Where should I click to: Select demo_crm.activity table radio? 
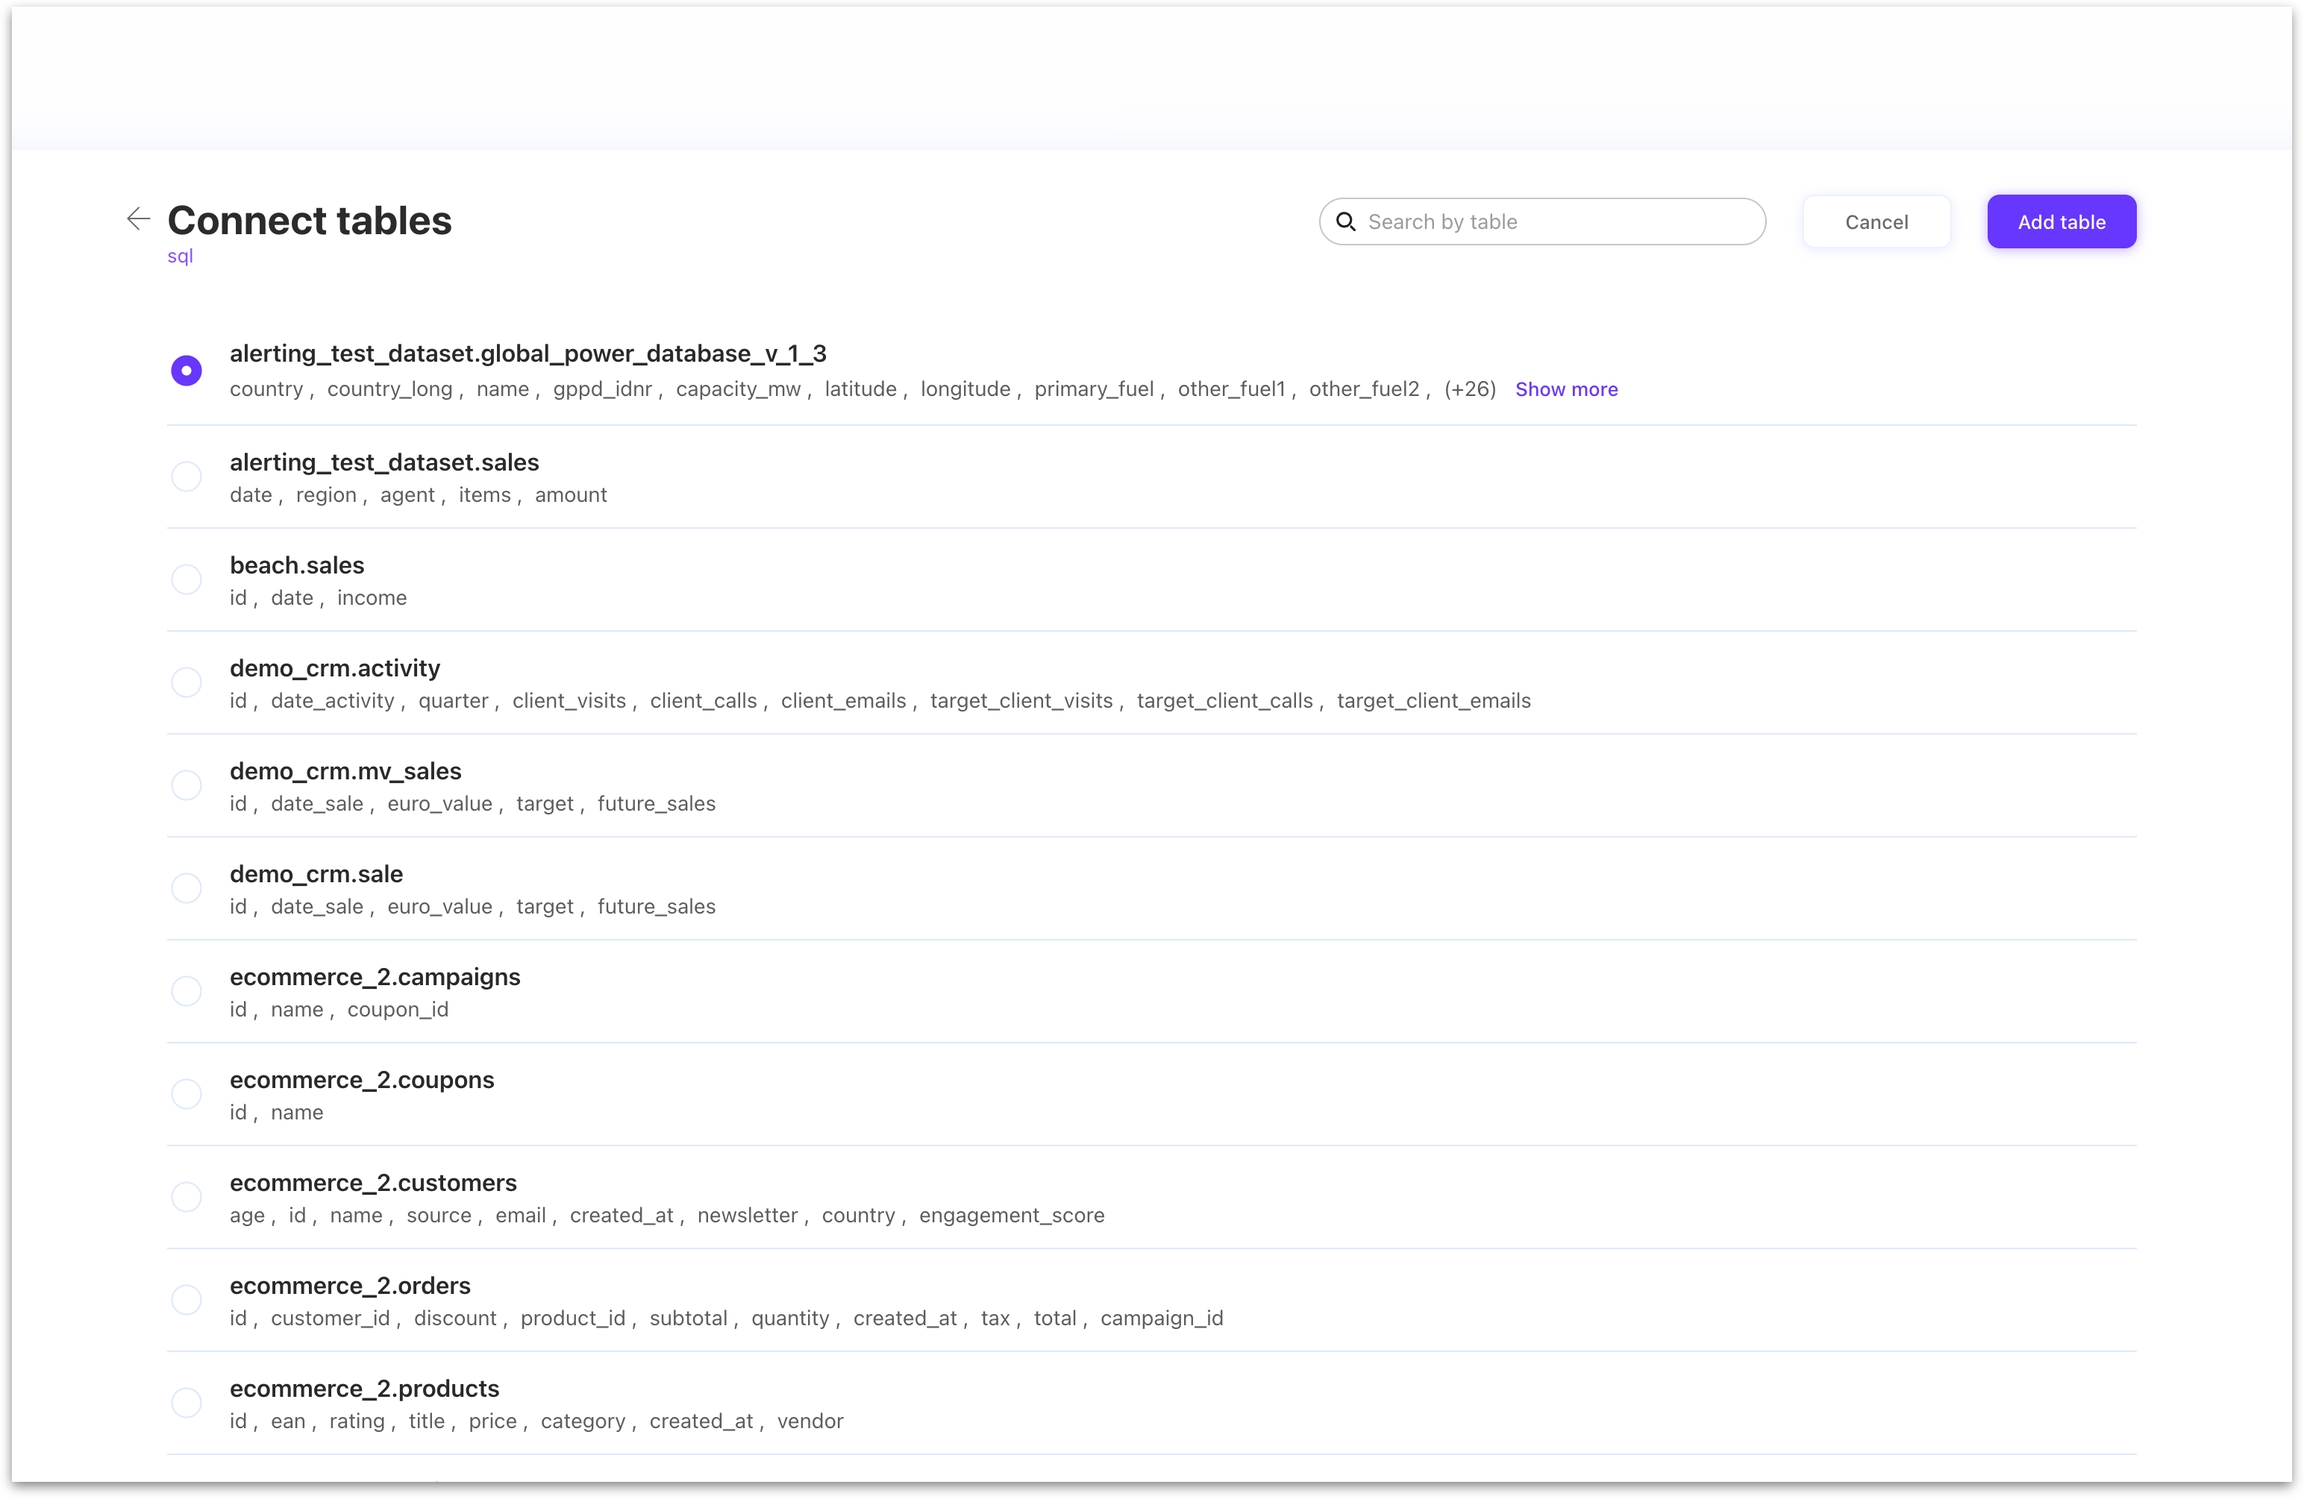click(186, 683)
